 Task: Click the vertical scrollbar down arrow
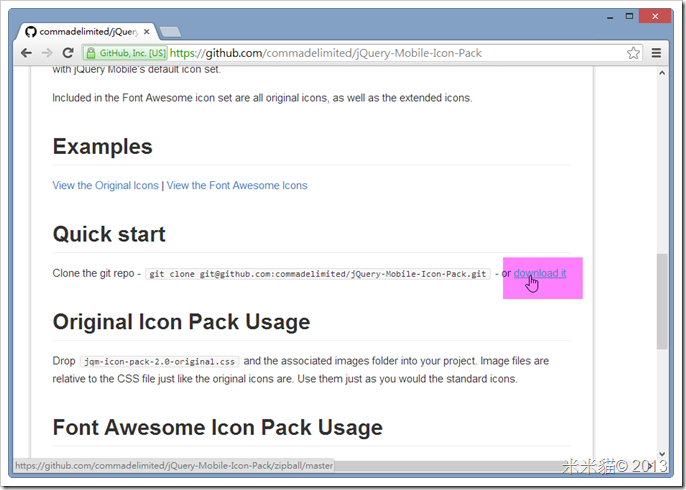[662, 454]
